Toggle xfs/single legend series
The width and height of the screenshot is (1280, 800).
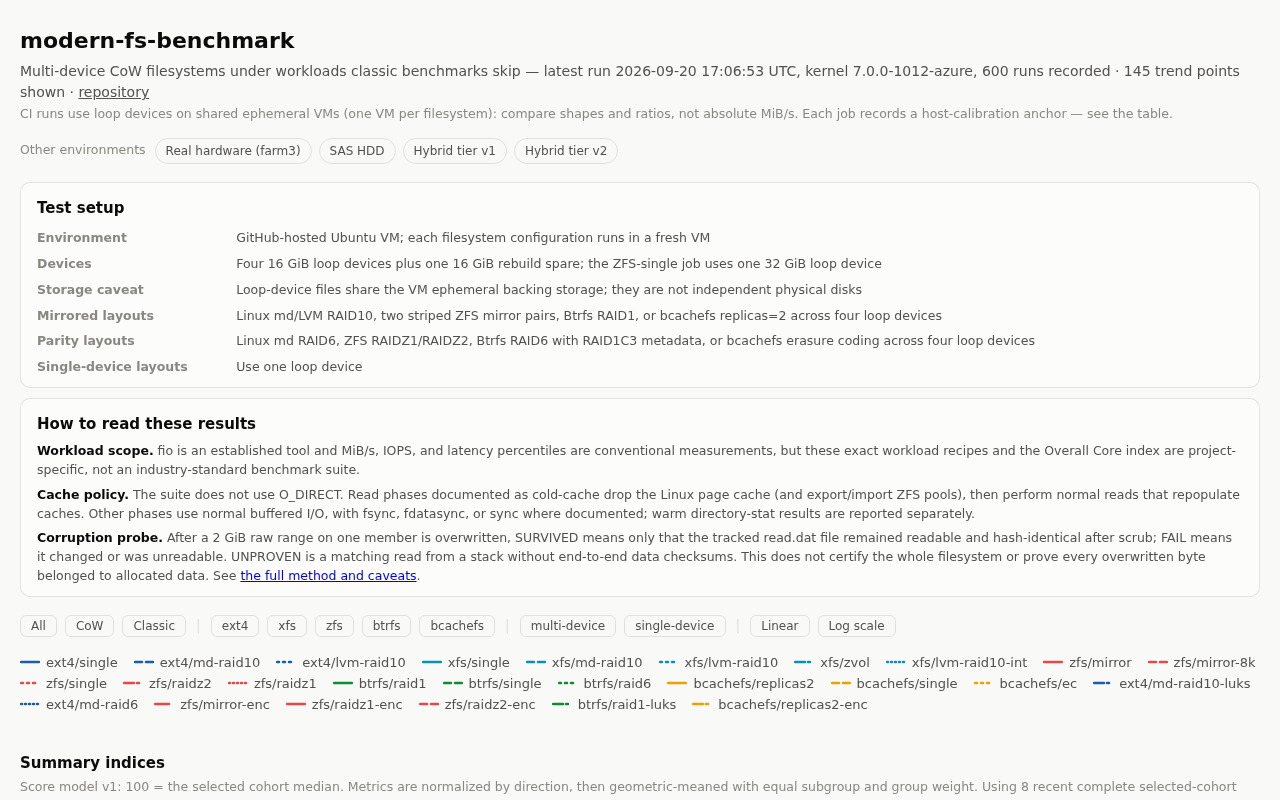tap(466, 662)
